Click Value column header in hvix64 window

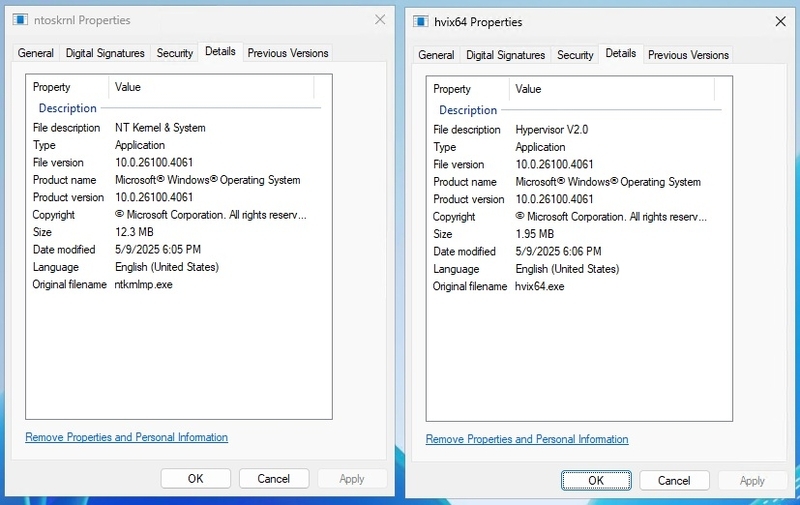pyautogui.click(x=612, y=89)
